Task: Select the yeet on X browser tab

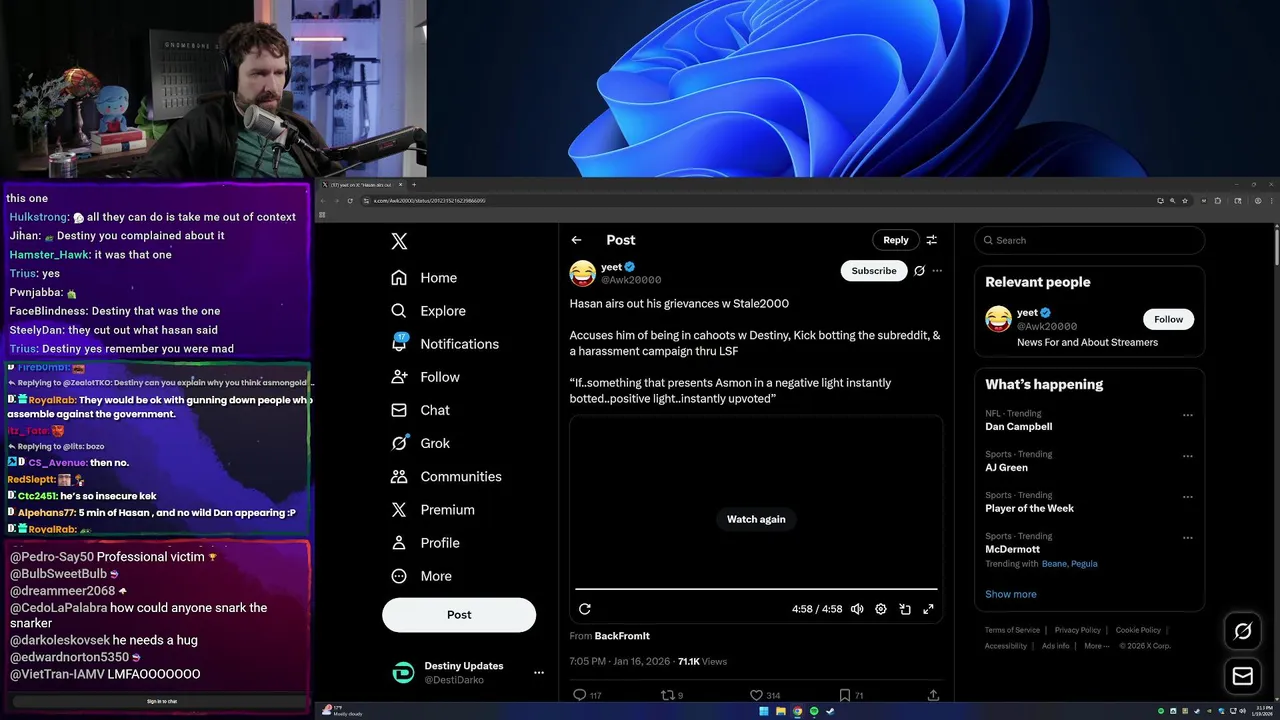Action: point(363,185)
